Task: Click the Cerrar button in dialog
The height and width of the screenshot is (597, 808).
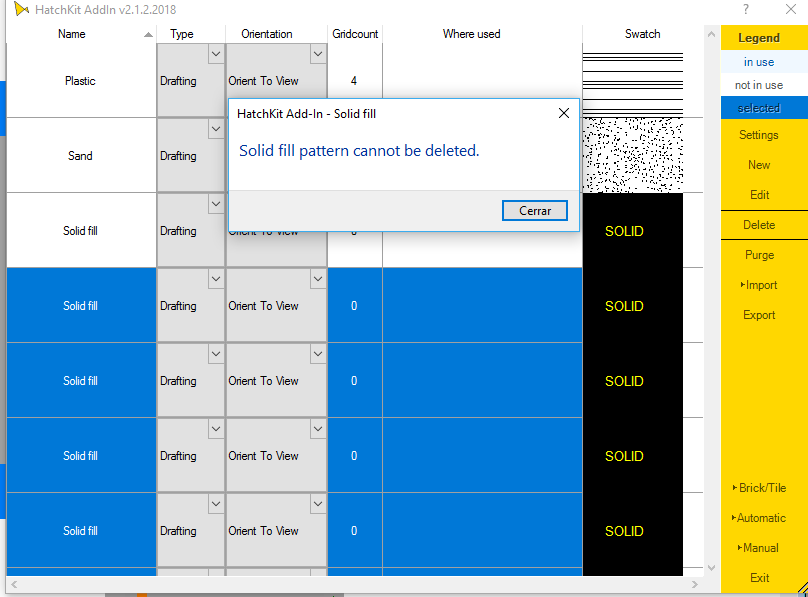Action: point(535,211)
